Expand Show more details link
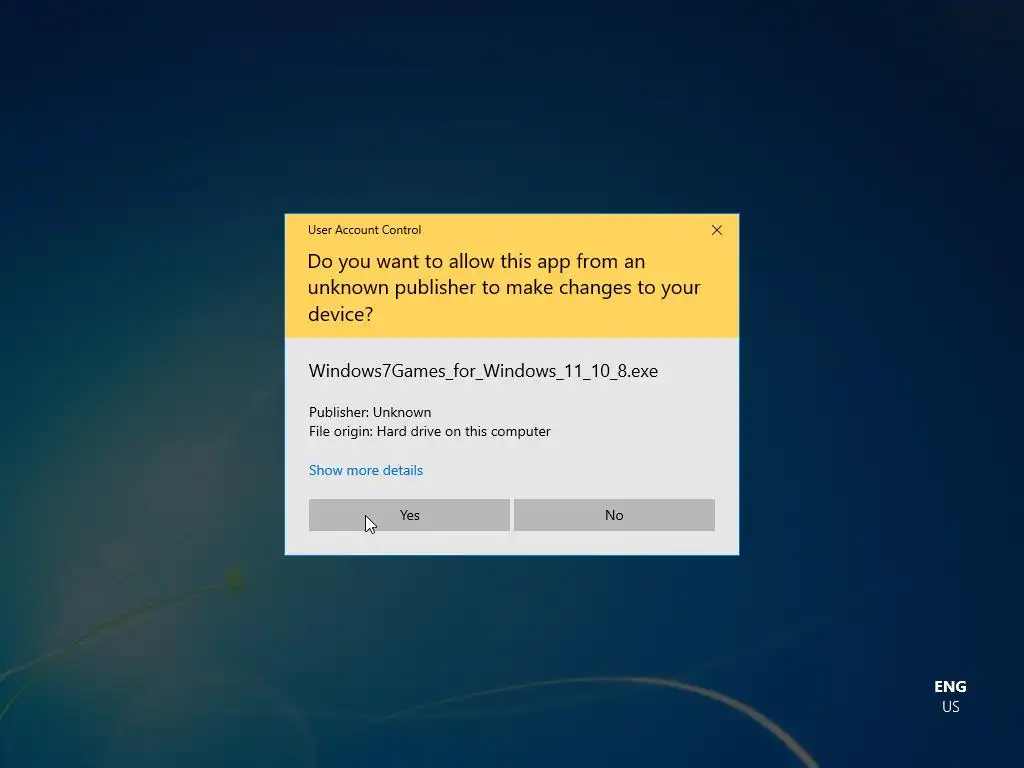Viewport: 1024px width, 768px height. pos(366,470)
